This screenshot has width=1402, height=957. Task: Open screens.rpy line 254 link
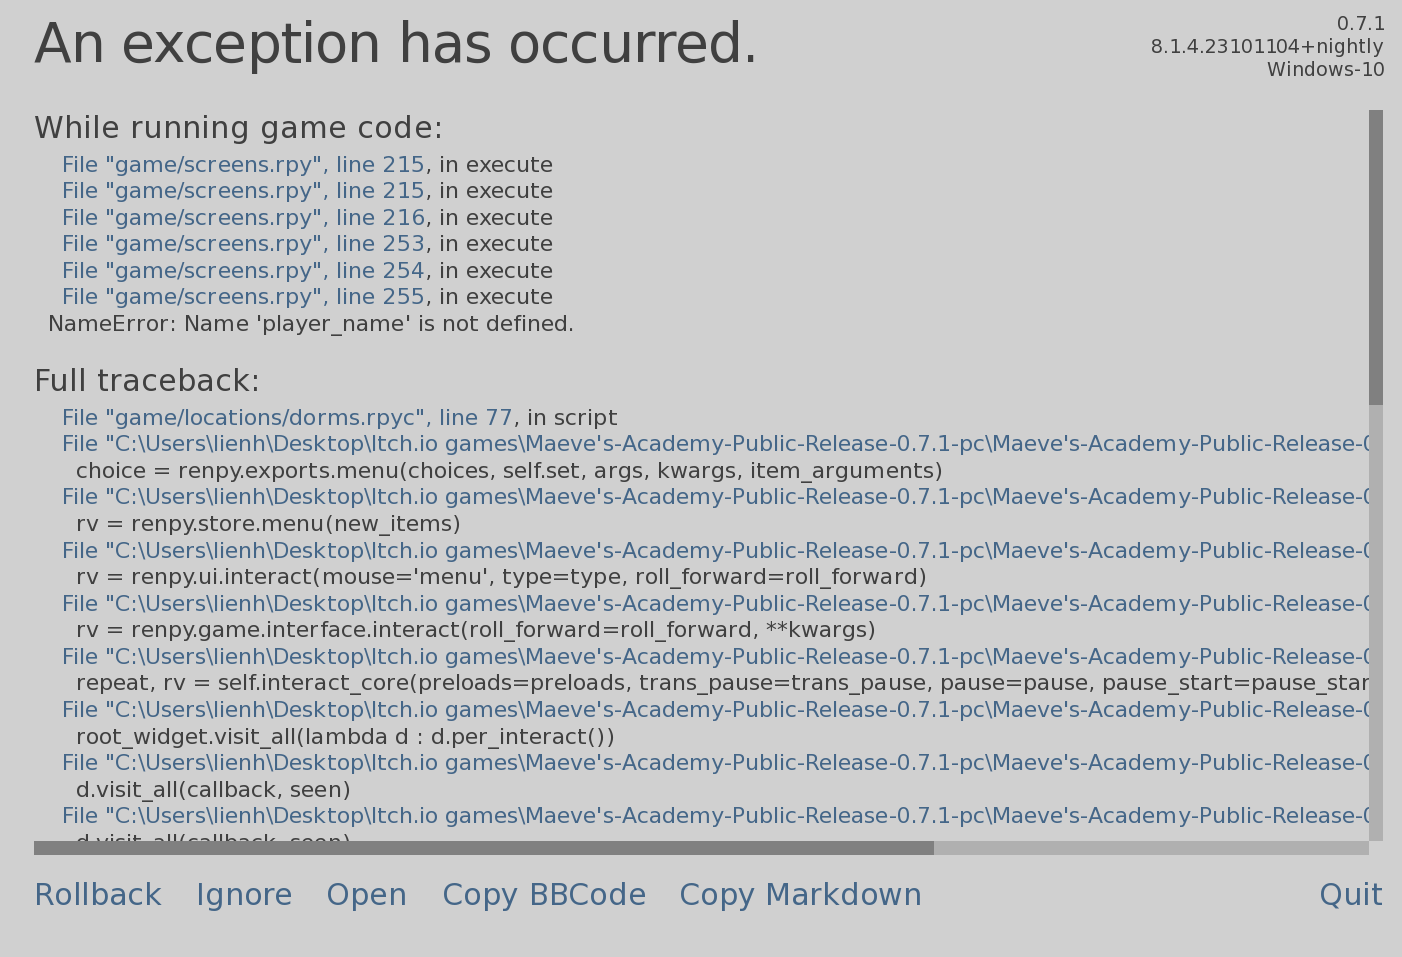[243, 271]
